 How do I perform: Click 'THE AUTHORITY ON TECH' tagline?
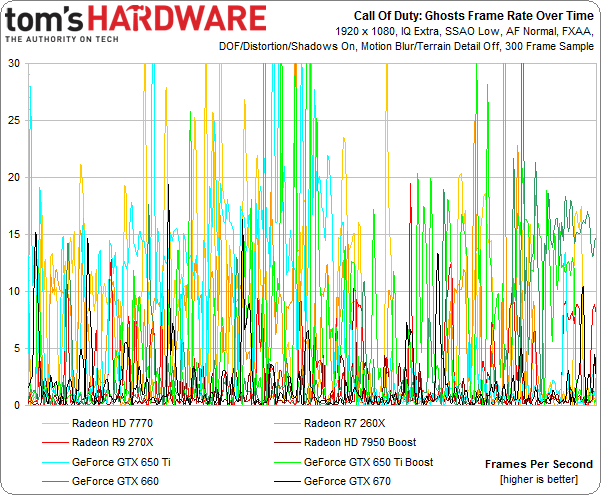(62, 39)
